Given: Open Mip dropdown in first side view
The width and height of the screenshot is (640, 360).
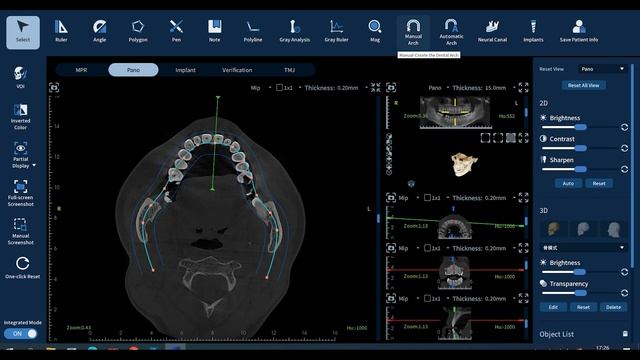Looking at the screenshot, I should pyautogui.click(x=418, y=198).
